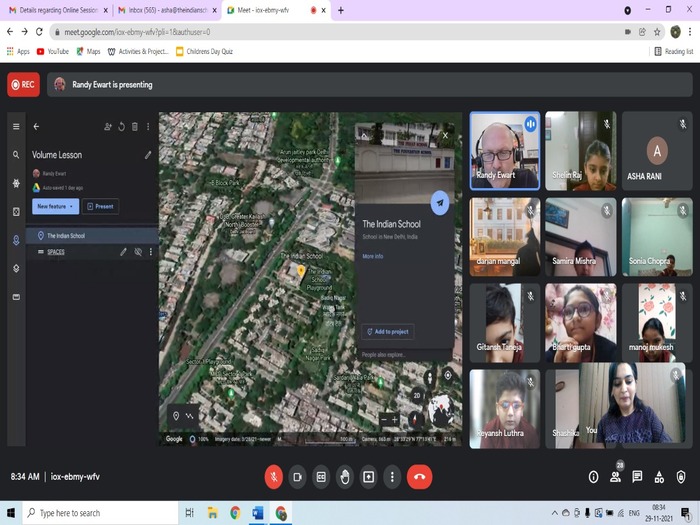Open YouTube bookmark
700x525 pixels.
click(x=53, y=51)
